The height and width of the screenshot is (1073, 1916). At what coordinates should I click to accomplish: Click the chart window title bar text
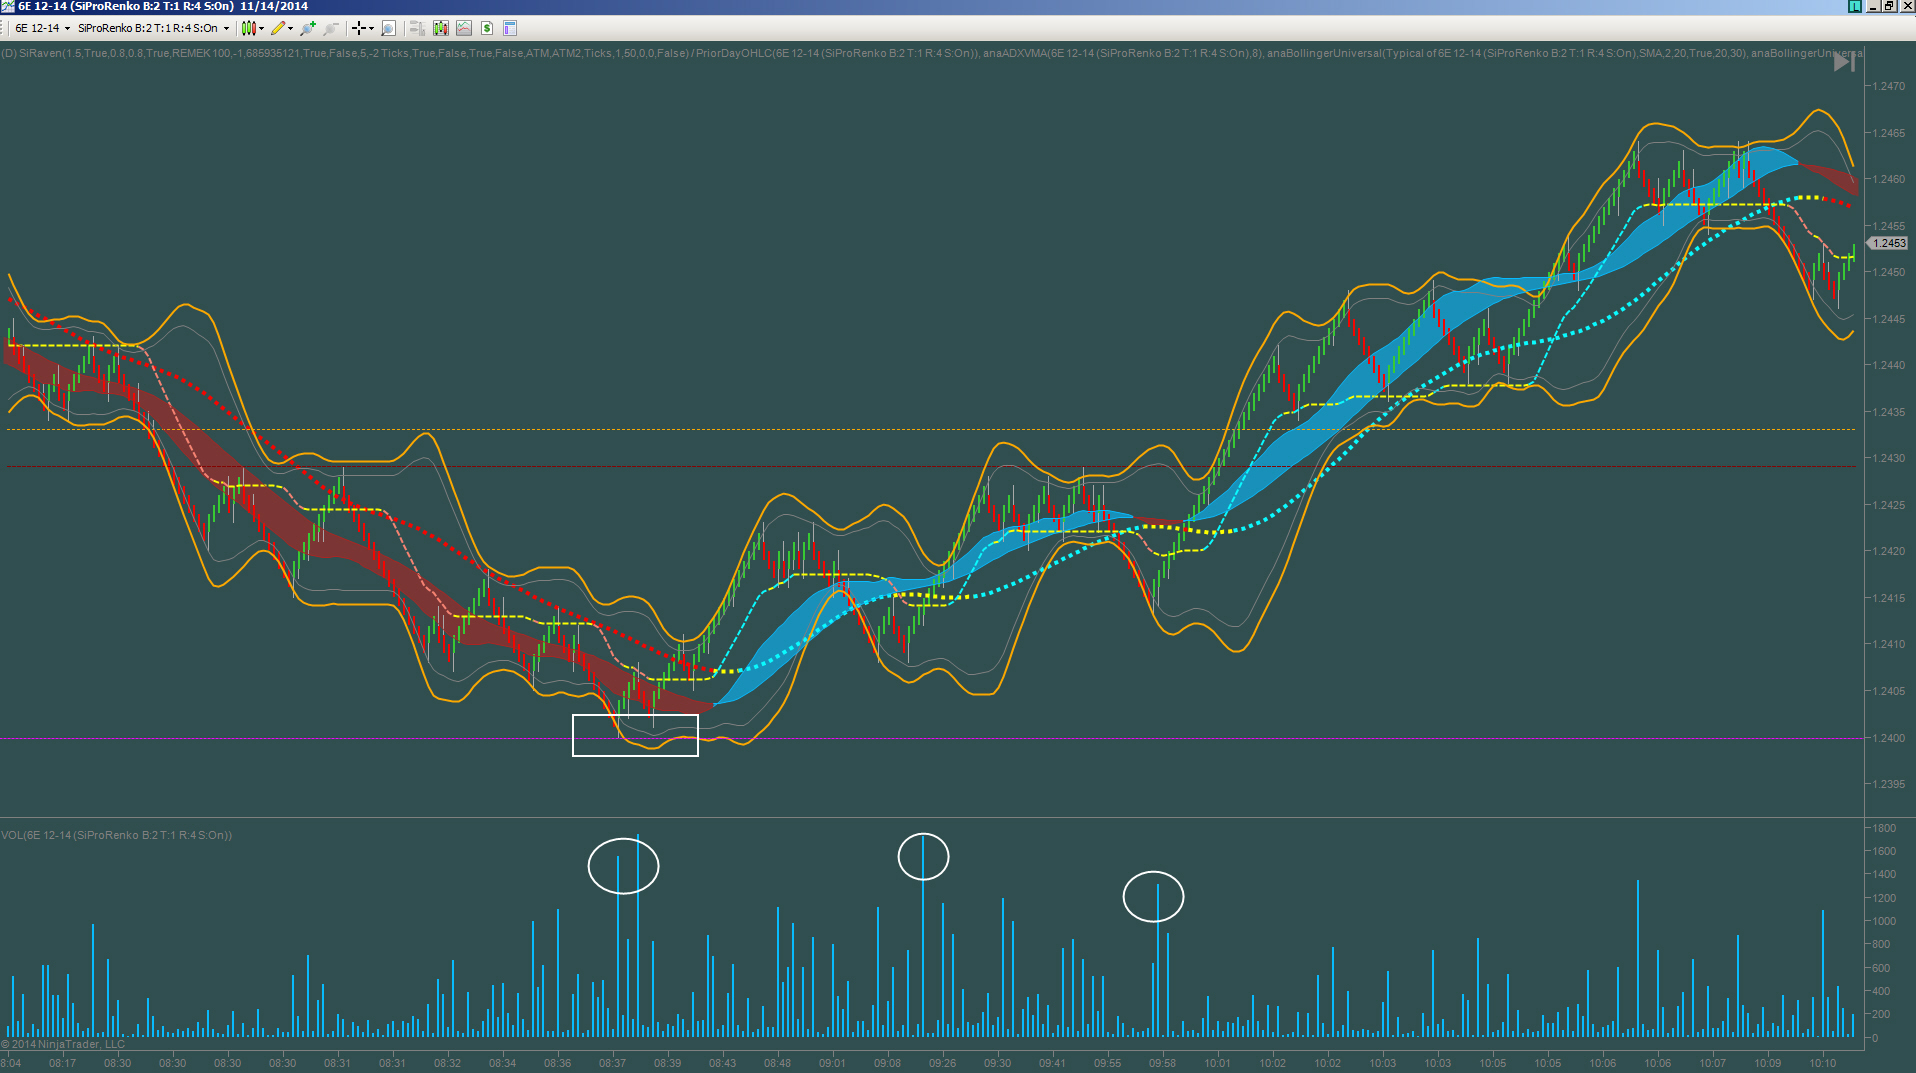tap(163, 6)
